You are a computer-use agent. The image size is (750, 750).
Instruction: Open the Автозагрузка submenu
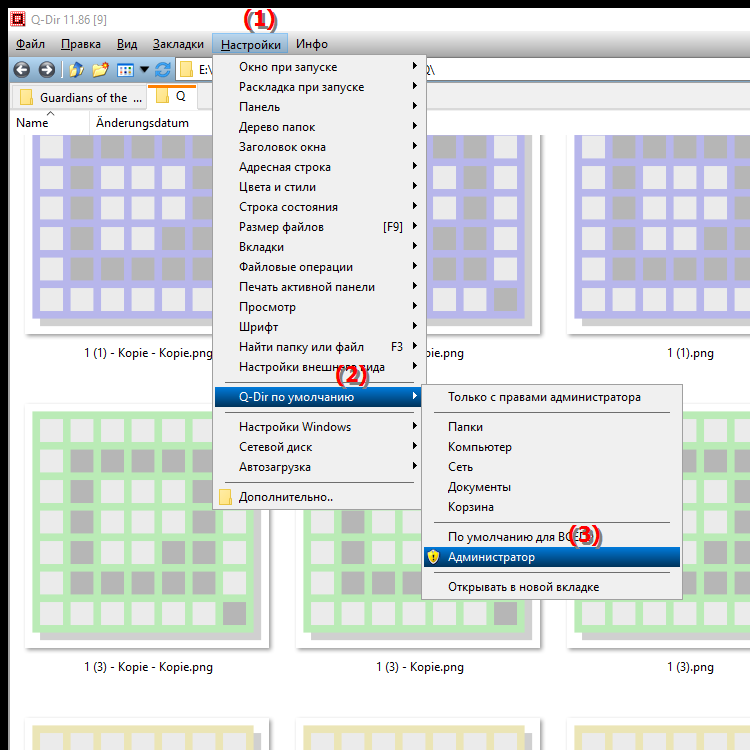pyautogui.click(x=318, y=467)
